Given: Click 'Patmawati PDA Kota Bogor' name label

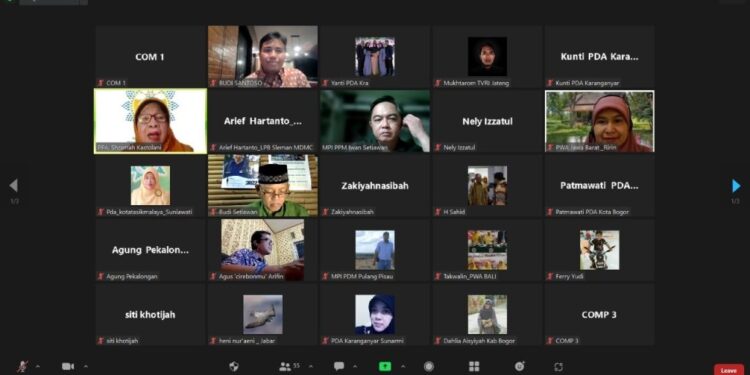Looking at the screenshot, I should click(592, 212).
